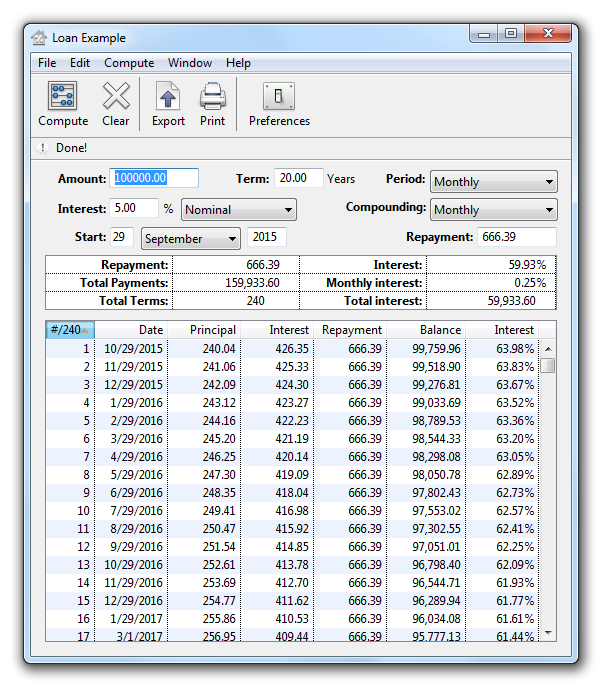Click Total Terms value 240
This screenshot has height=696, width=604.
point(256,301)
